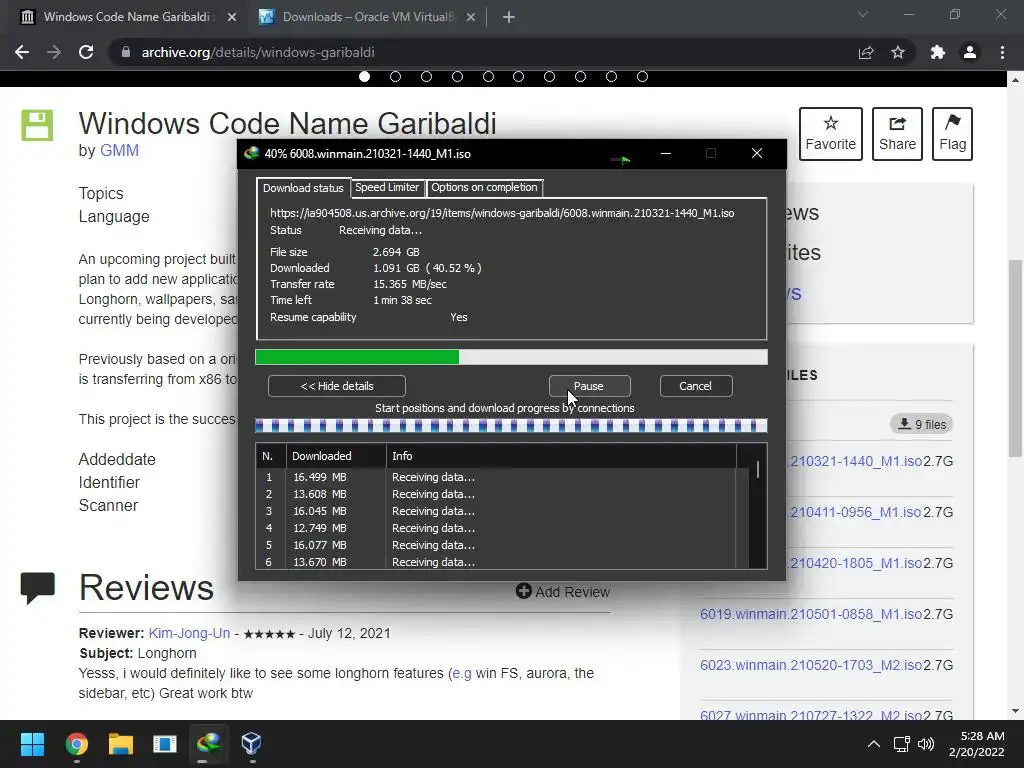Click the browser forward arrow
This screenshot has width=1024, height=768.
click(x=54, y=52)
